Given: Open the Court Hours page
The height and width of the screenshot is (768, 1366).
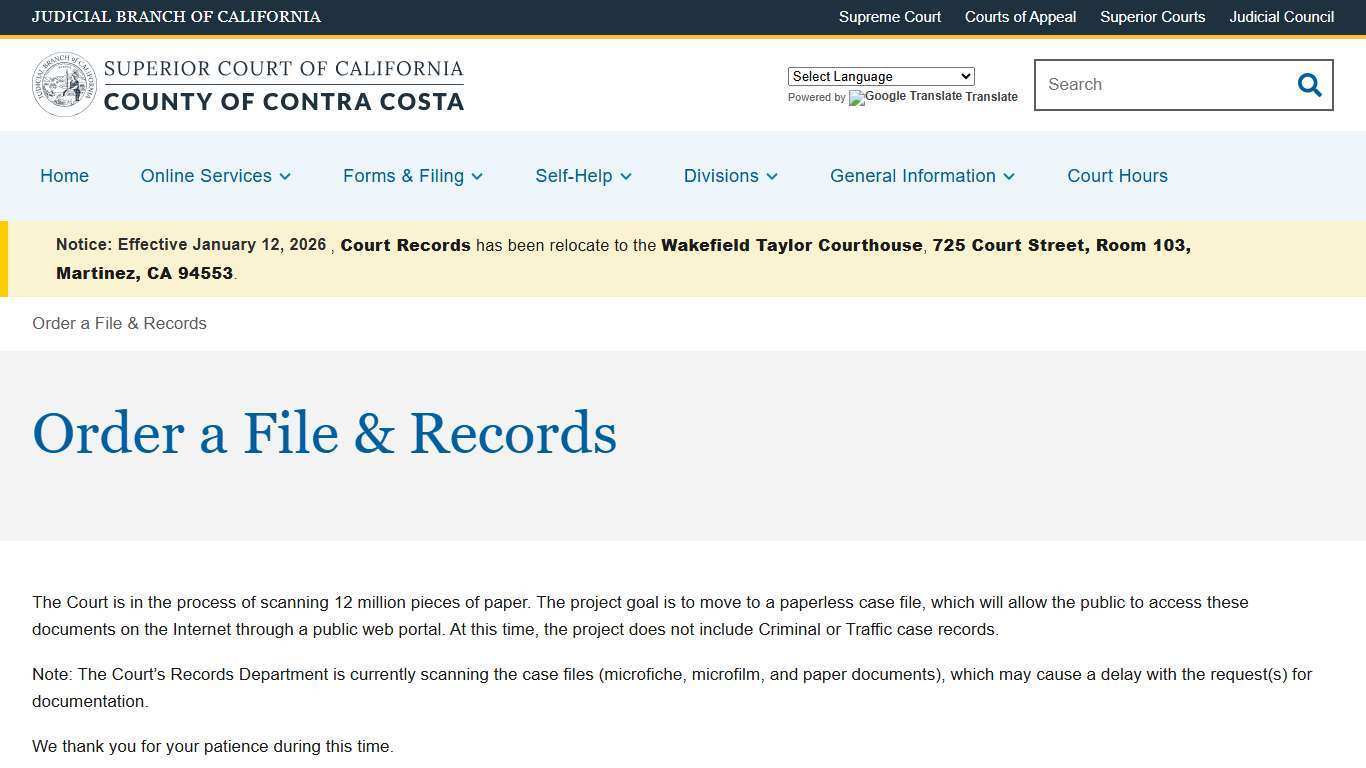Looking at the screenshot, I should (x=1117, y=176).
